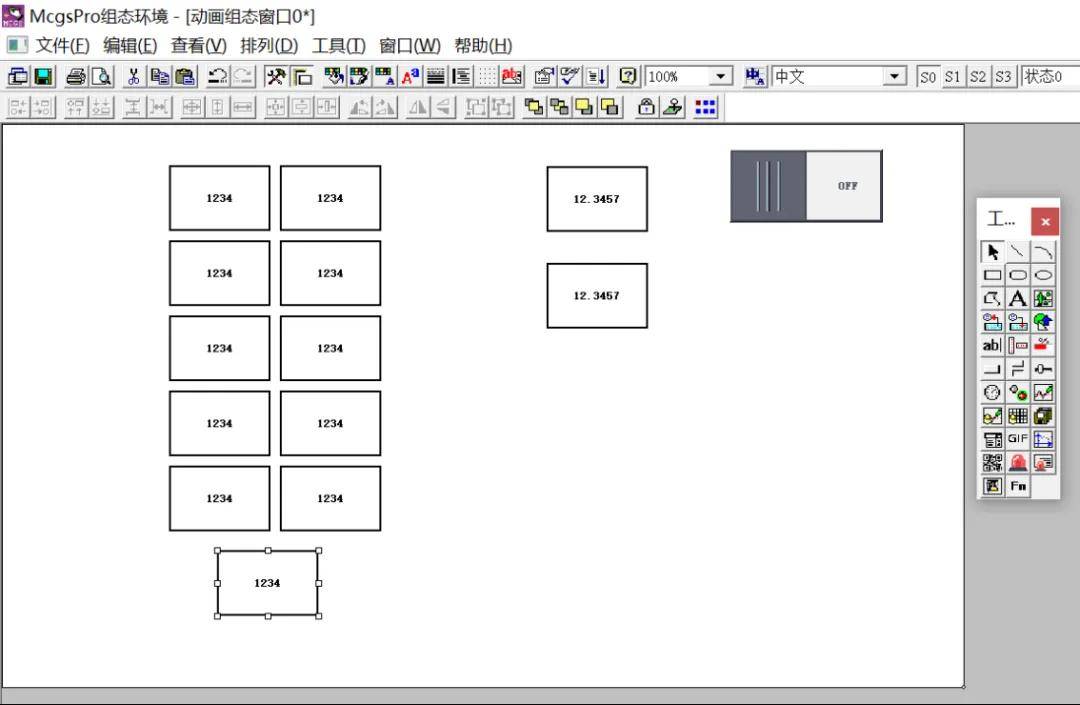The width and height of the screenshot is (1080, 705).
Task: Toggle the S0 state button
Action: (928, 77)
